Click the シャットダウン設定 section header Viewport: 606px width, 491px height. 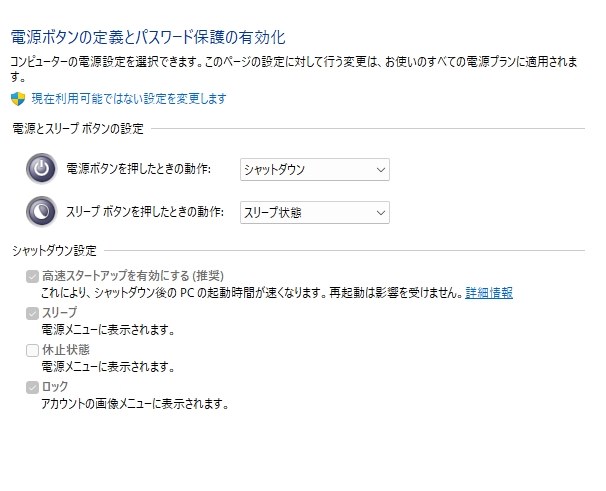point(54,251)
